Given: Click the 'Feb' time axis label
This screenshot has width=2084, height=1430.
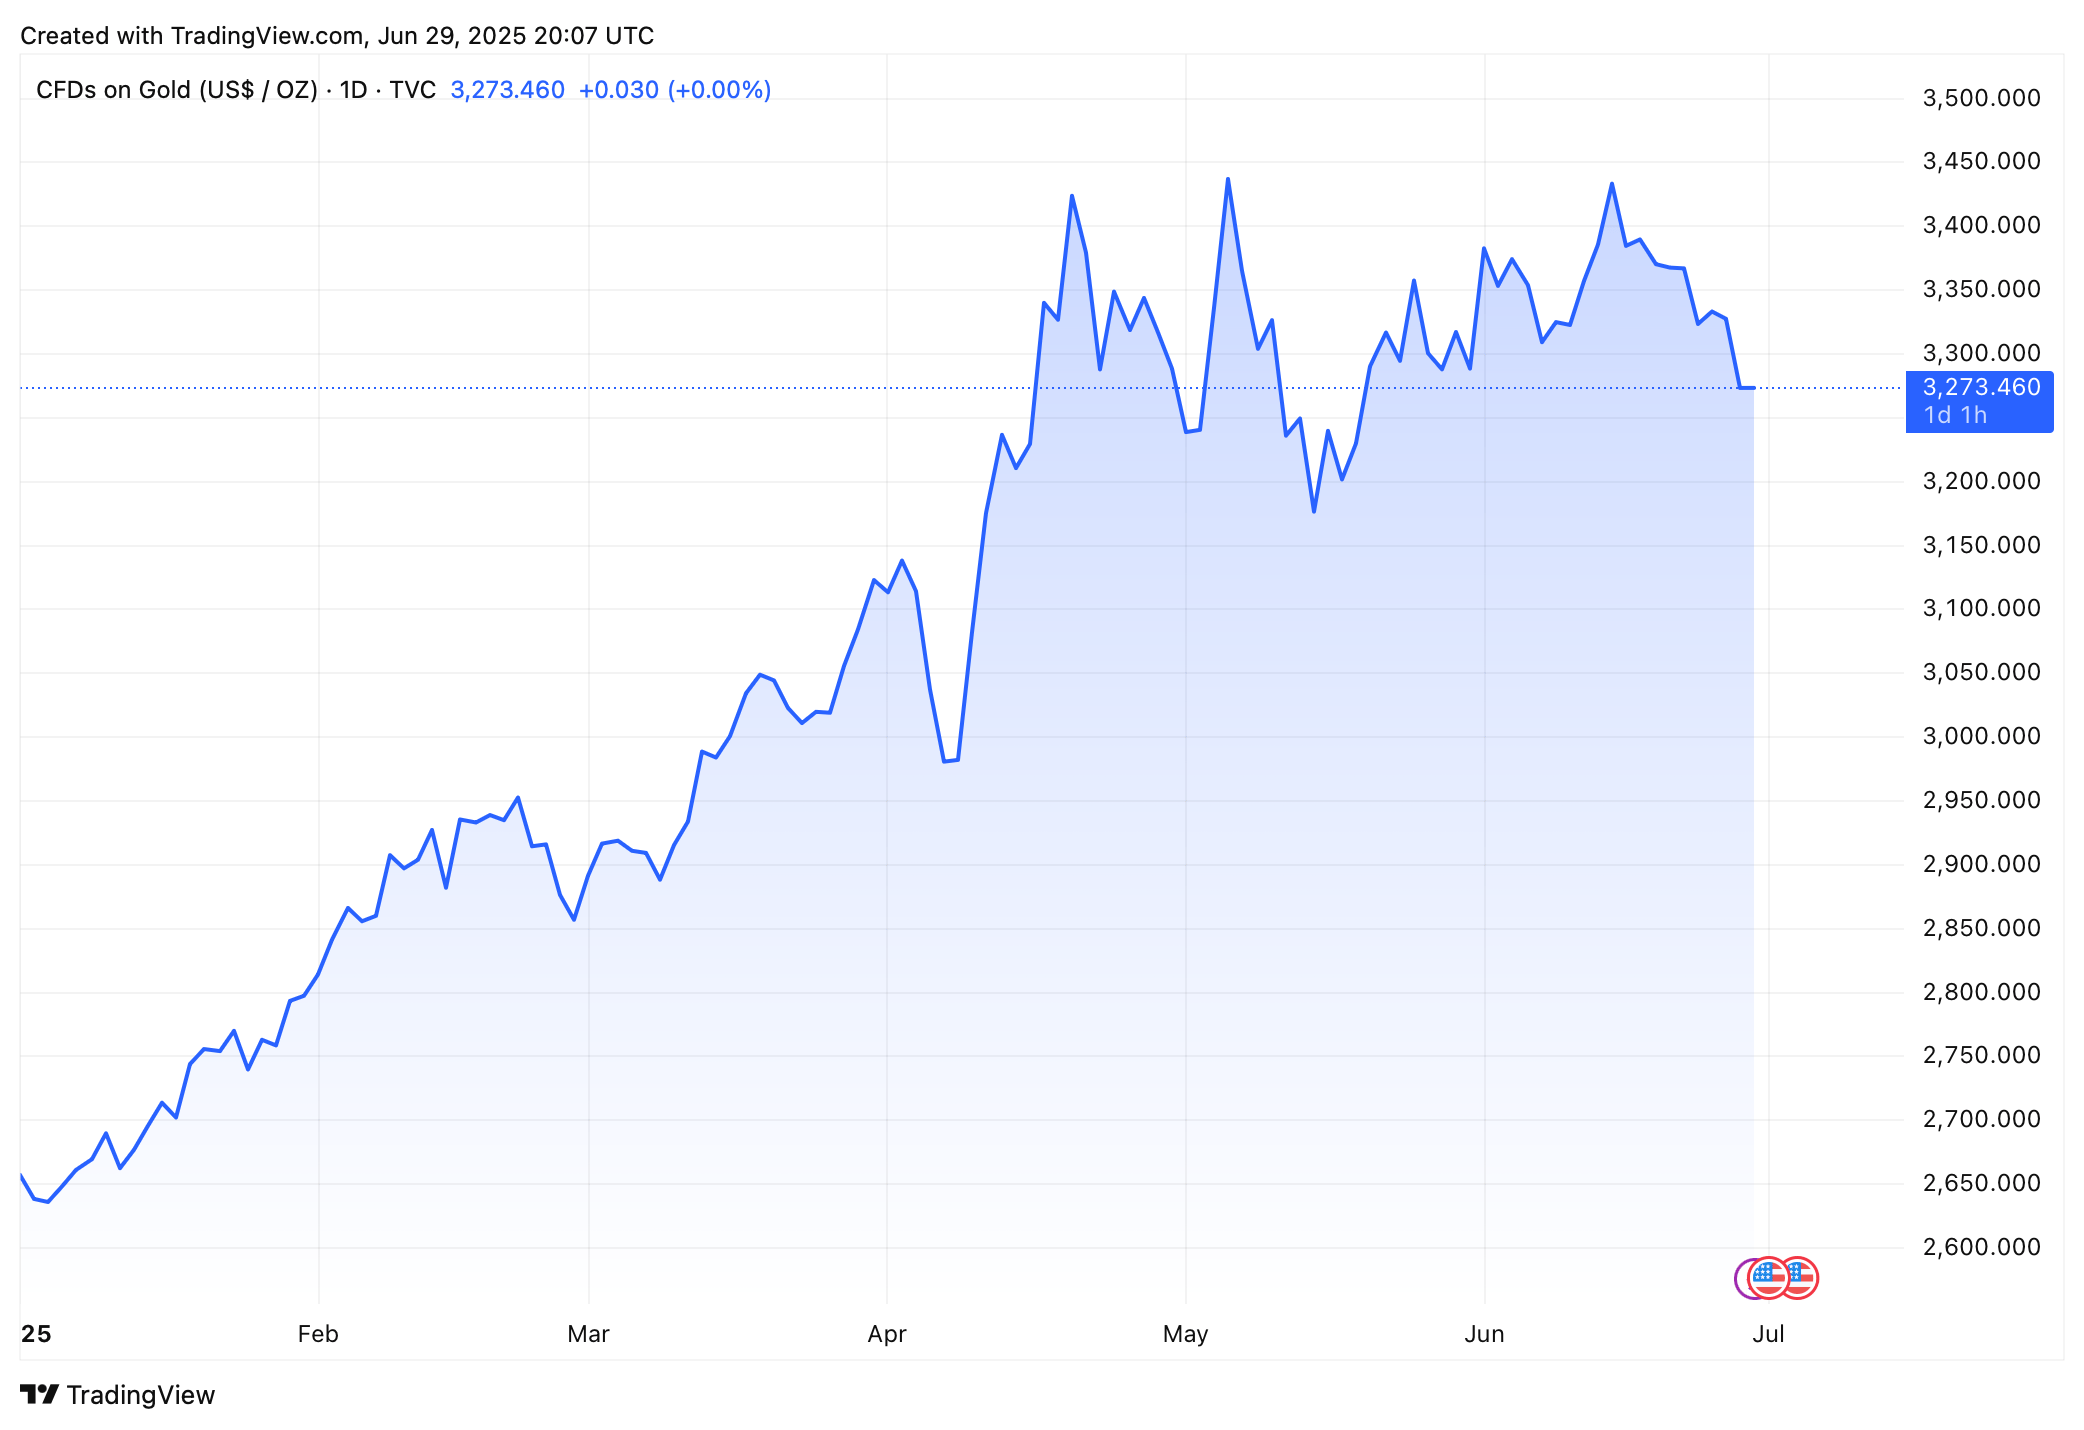Looking at the screenshot, I should [318, 1334].
